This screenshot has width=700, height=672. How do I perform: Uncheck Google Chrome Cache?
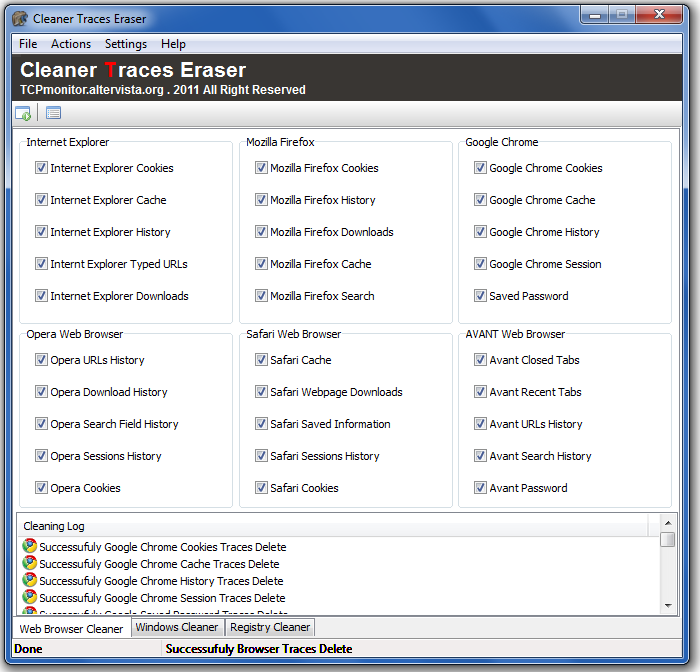point(480,200)
